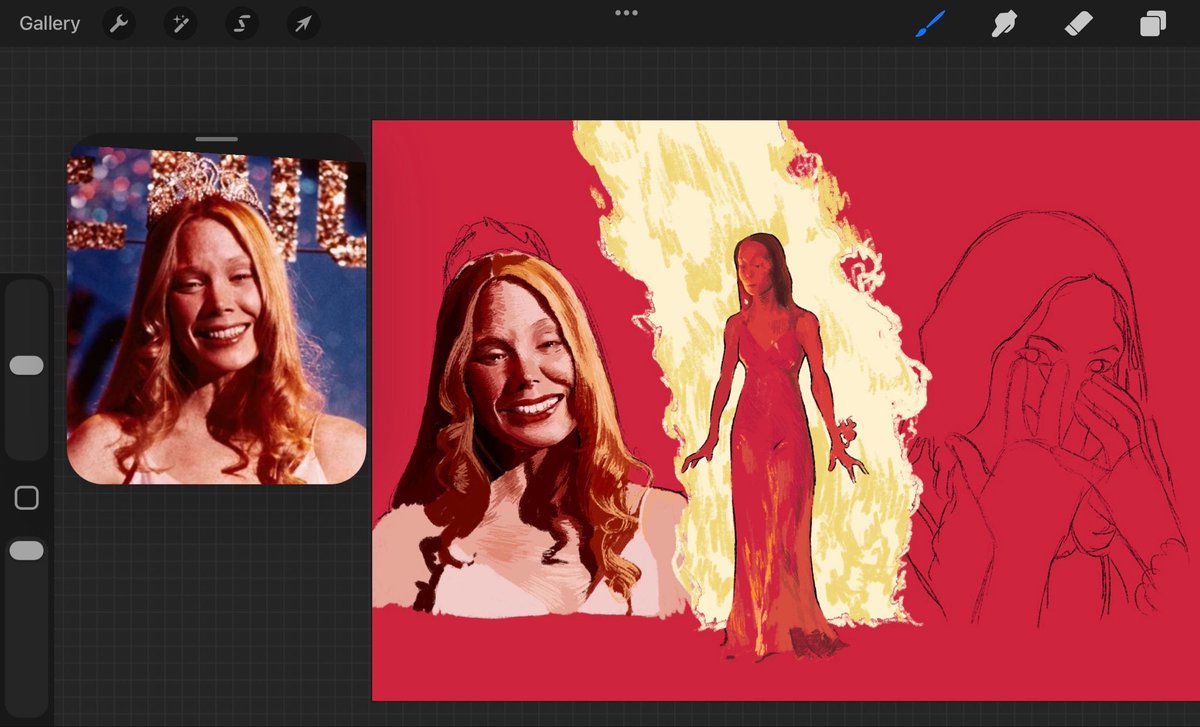Tap the standing figure in red dress
The height and width of the screenshot is (727, 1200).
pos(777,445)
